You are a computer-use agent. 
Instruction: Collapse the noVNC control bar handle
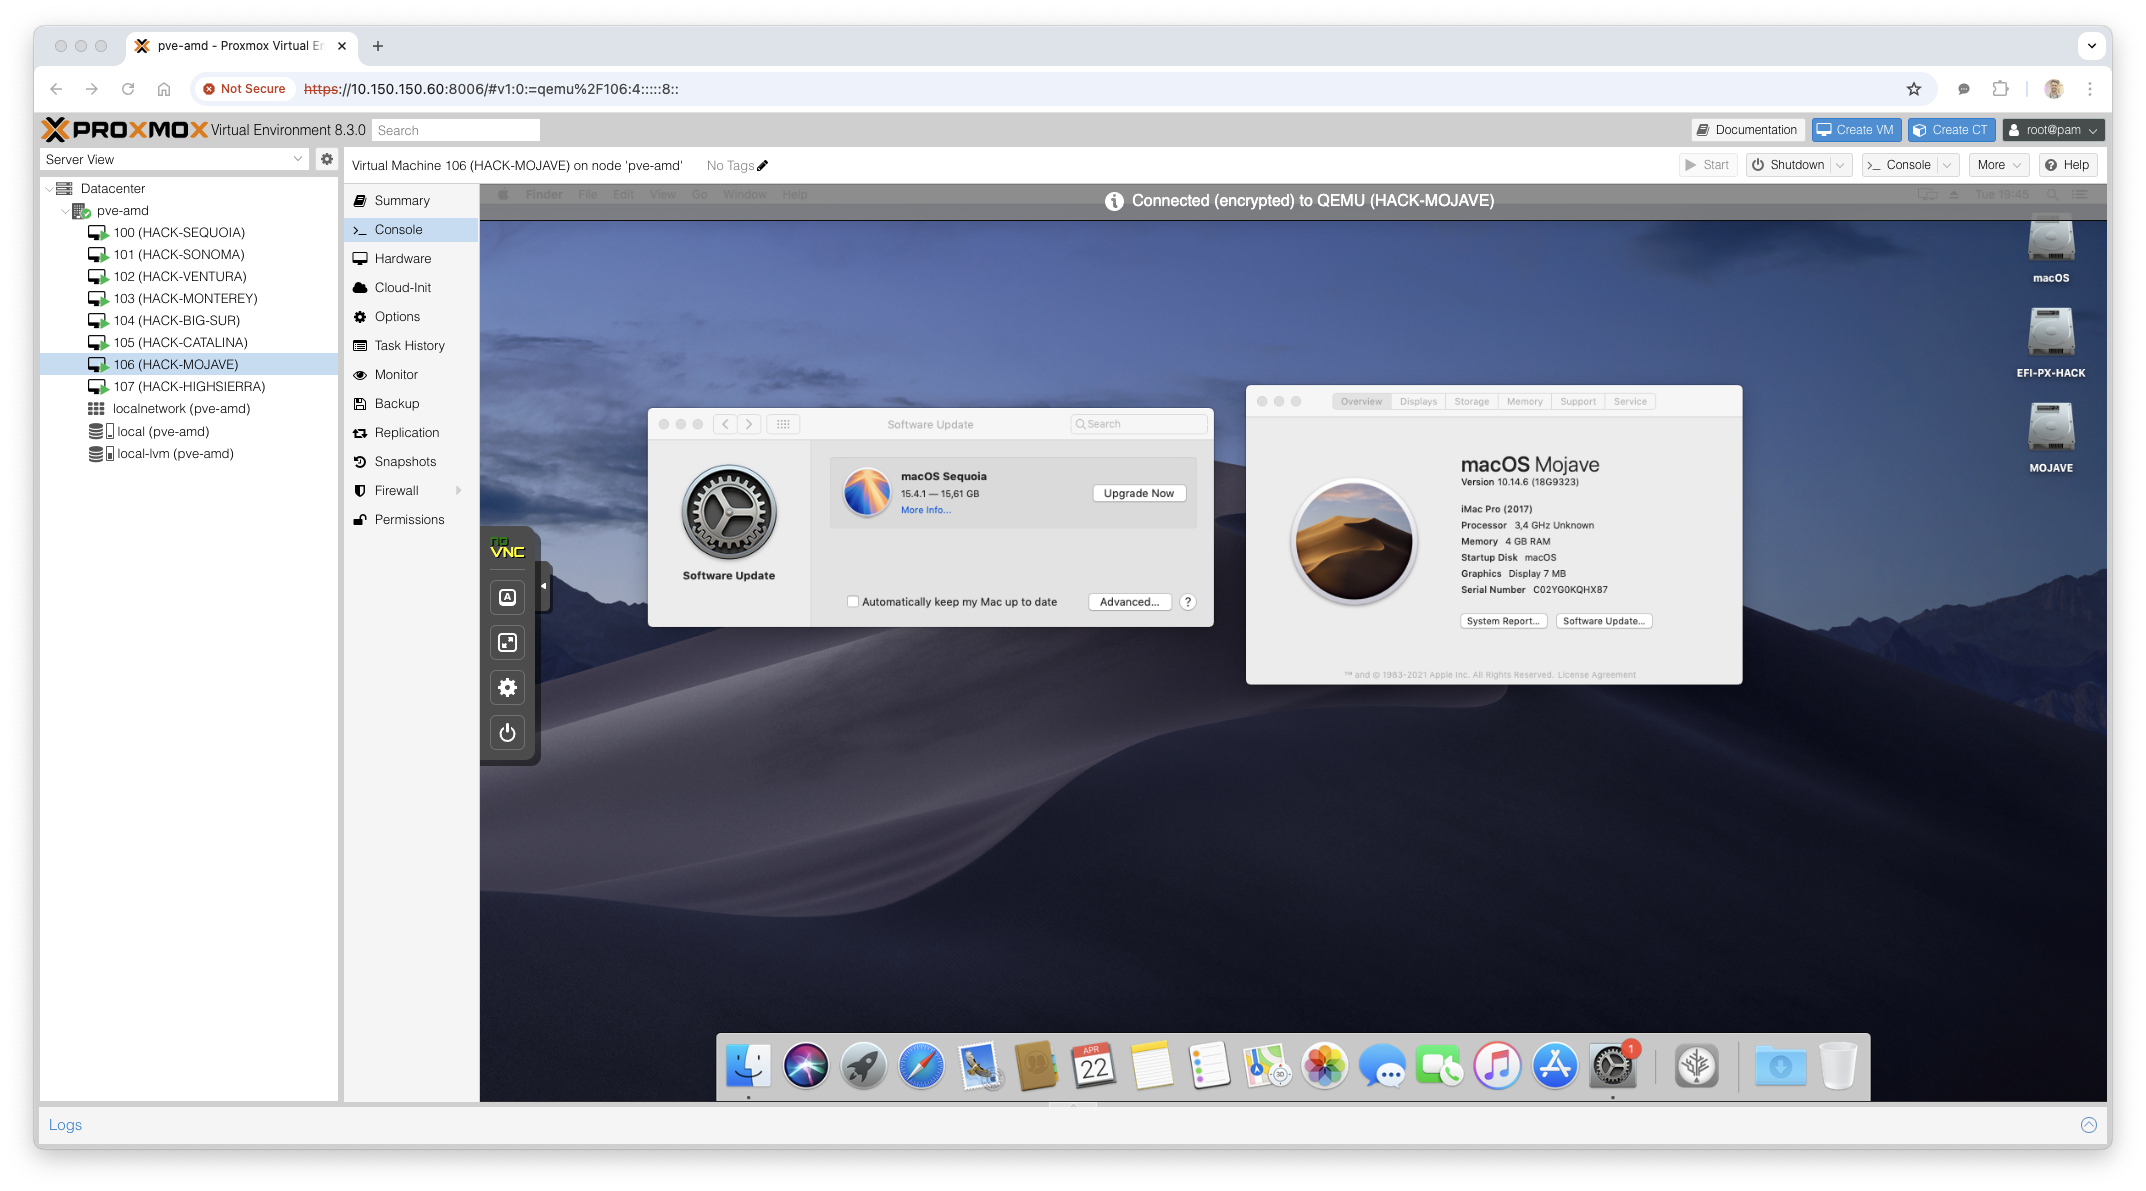coord(544,586)
